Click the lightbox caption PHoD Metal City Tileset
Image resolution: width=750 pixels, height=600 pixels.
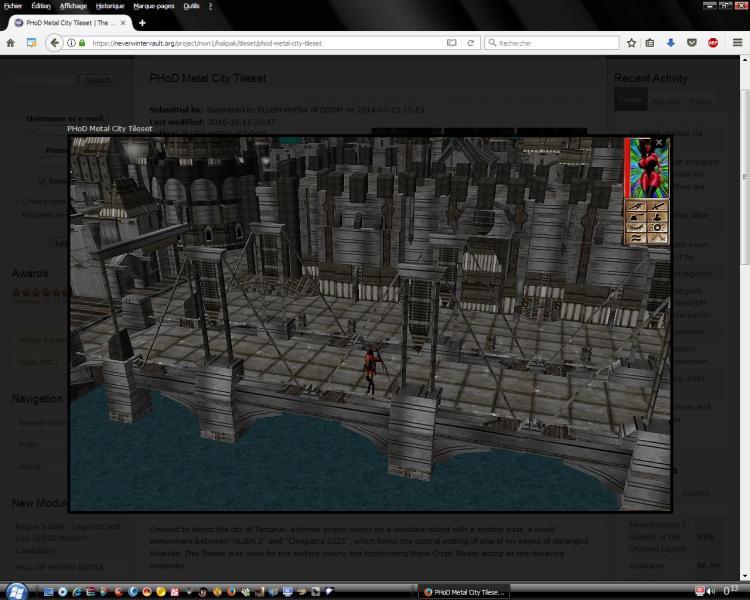pos(110,128)
